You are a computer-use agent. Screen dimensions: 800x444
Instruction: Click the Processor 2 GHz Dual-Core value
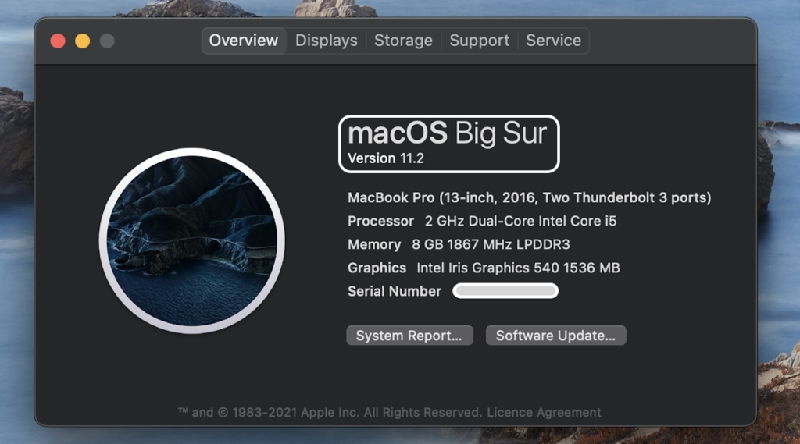tap(520, 221)
